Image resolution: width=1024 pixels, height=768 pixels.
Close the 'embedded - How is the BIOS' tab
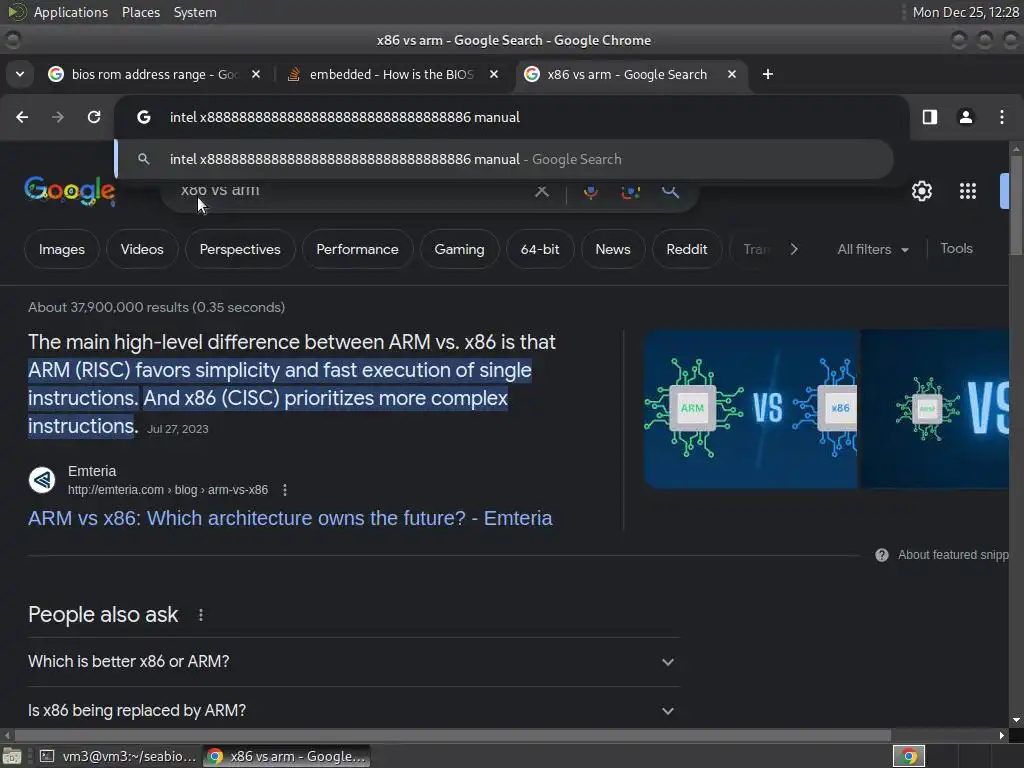[494, 74]
